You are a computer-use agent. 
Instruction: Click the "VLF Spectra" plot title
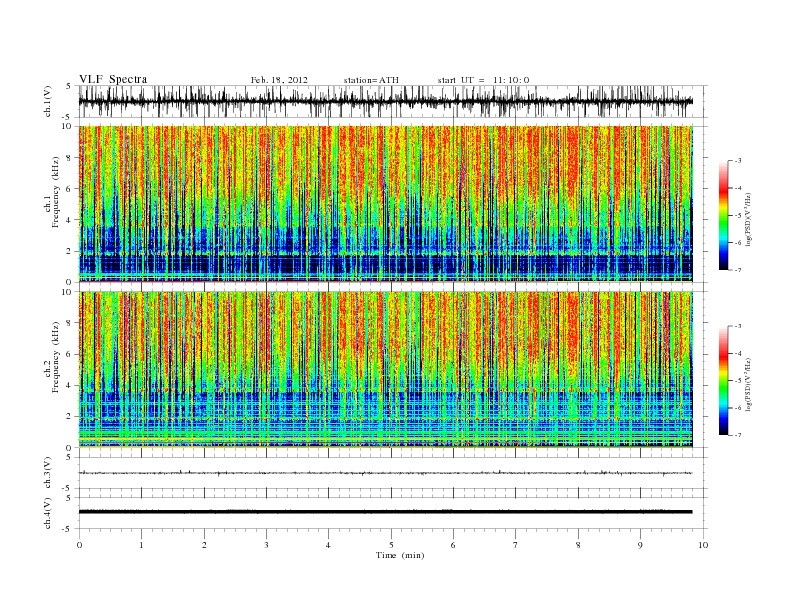click(113, 79)
